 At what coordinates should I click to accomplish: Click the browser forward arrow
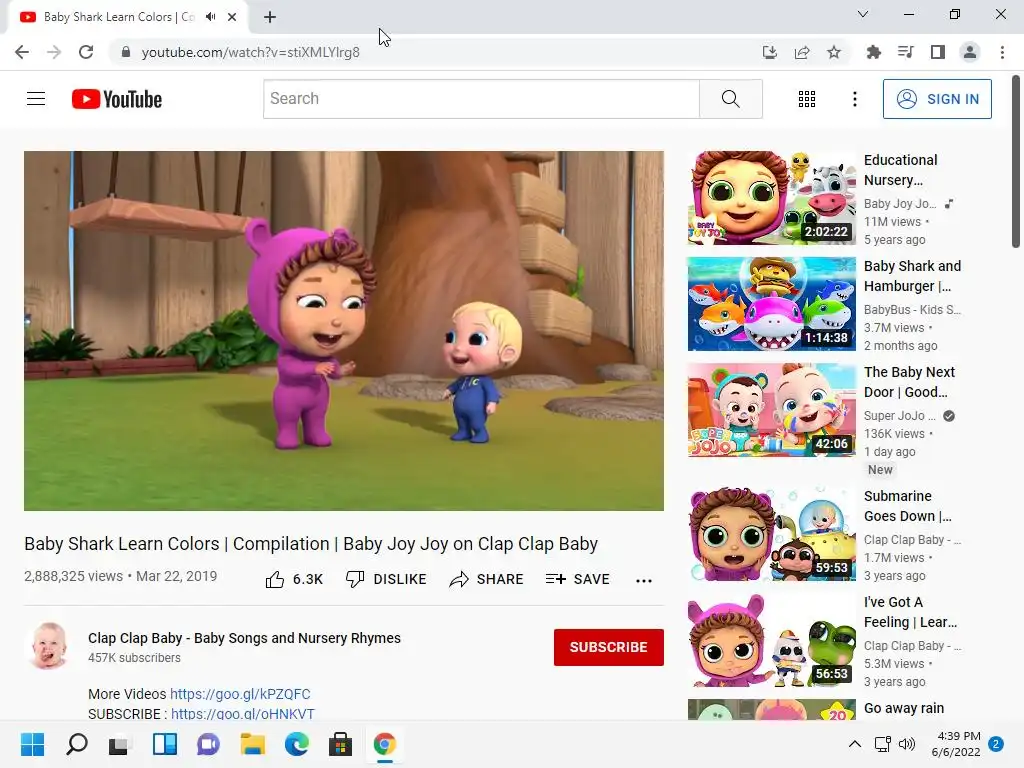(54, 52)
